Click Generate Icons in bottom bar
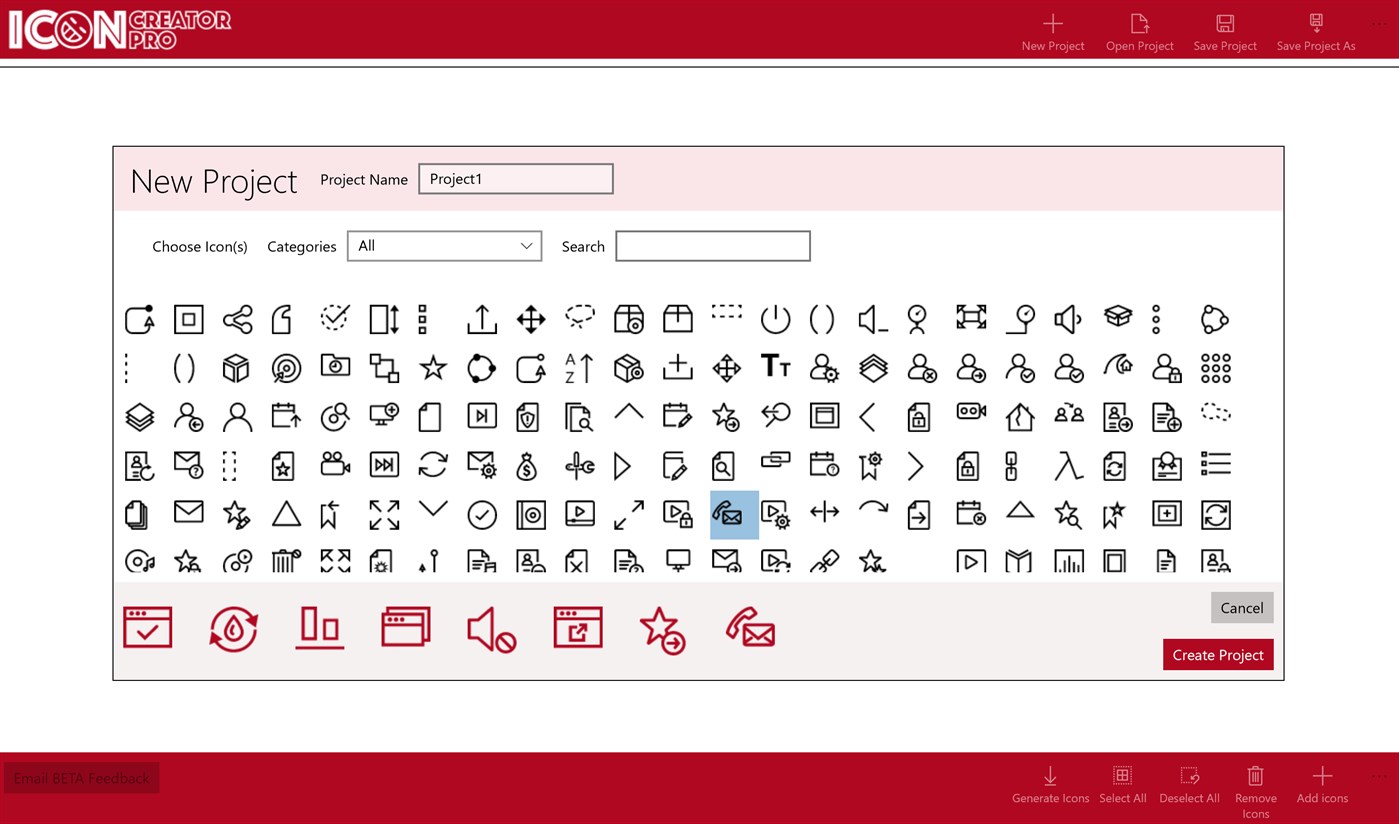 pos(1050,785)
